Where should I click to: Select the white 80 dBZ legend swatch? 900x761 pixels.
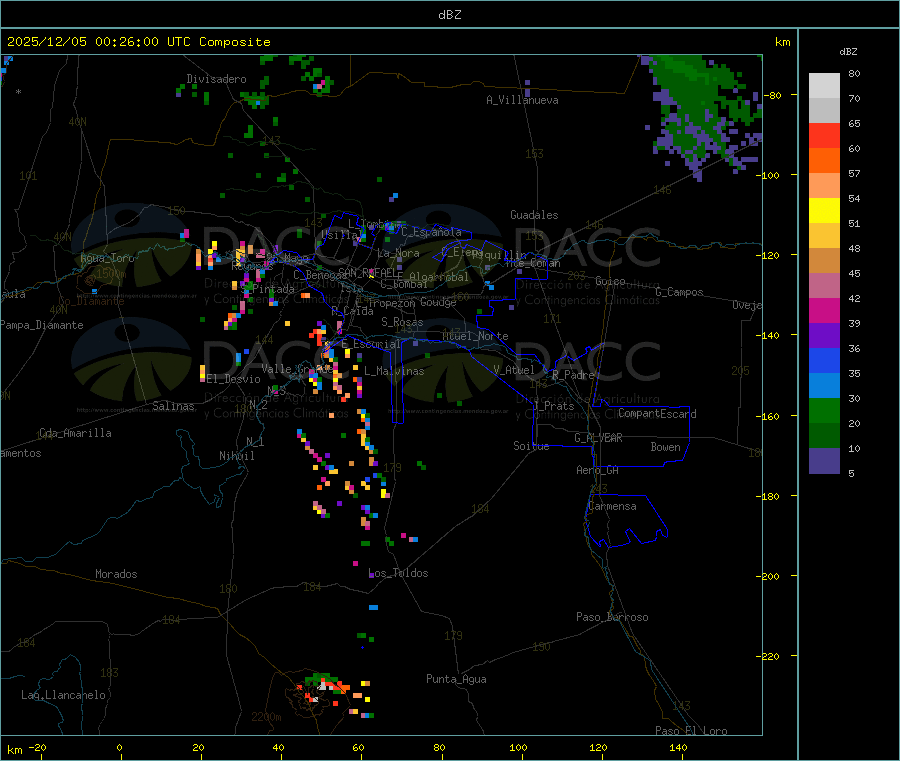tap(824, 86)
